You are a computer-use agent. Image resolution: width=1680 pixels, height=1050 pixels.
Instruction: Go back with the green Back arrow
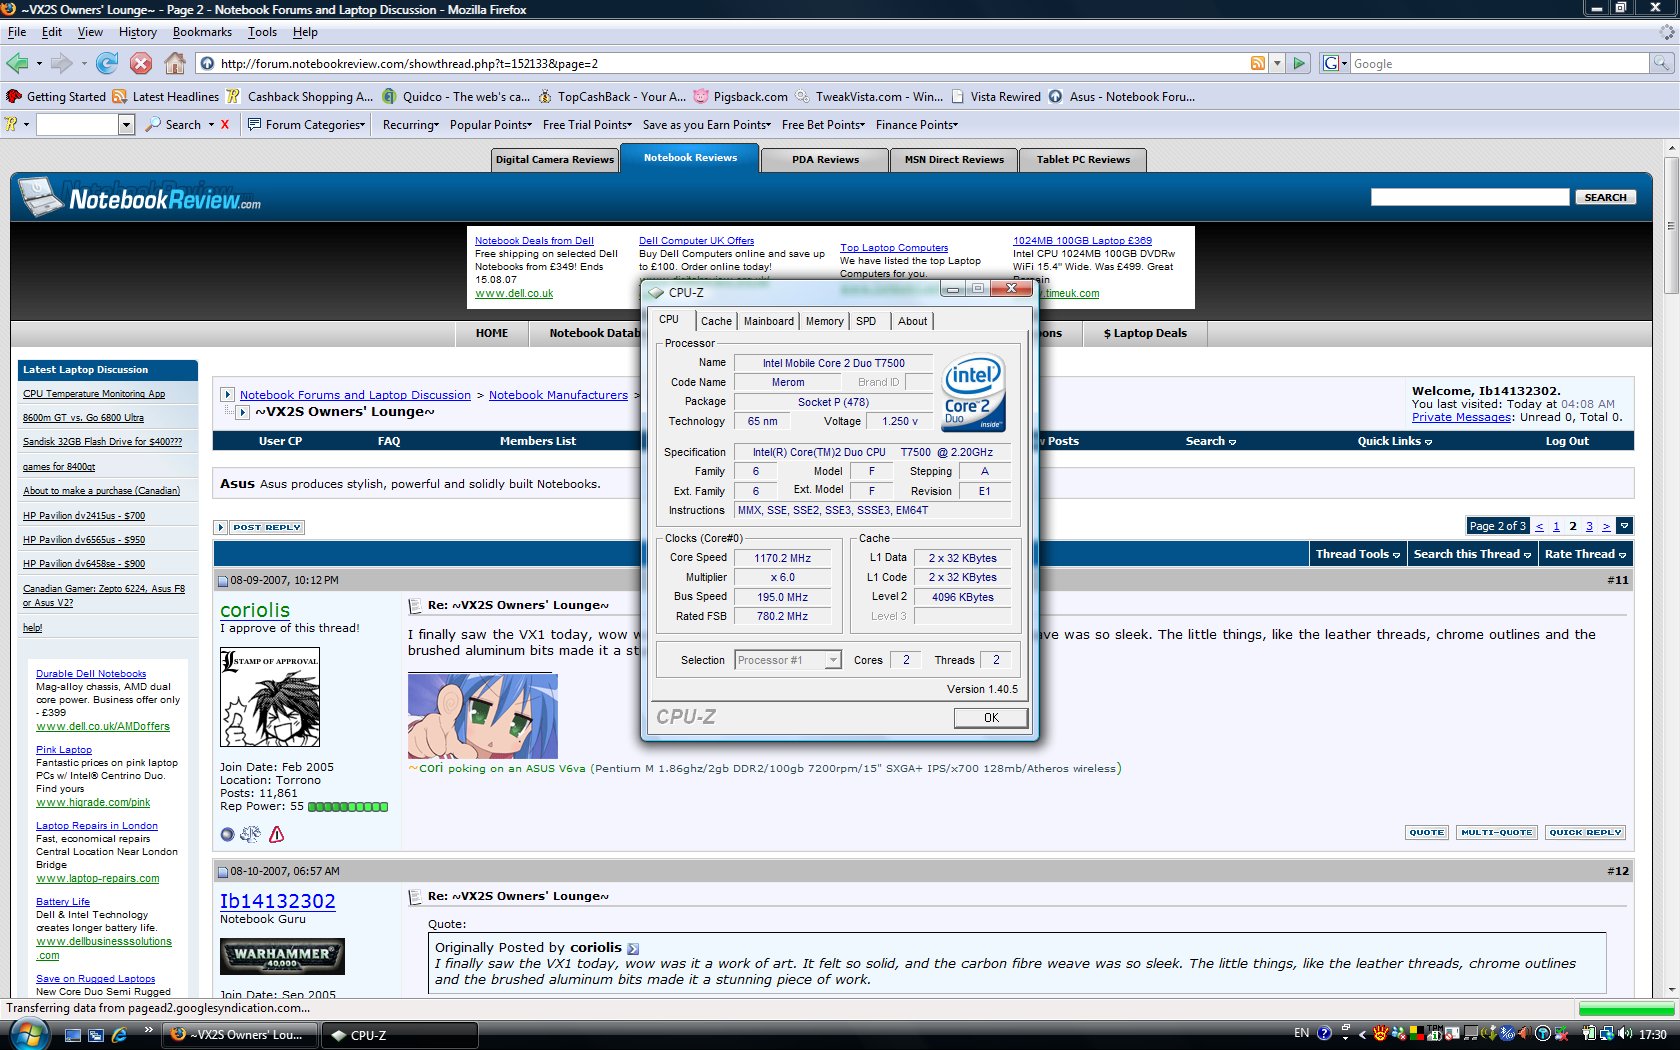tap(17, 63)
